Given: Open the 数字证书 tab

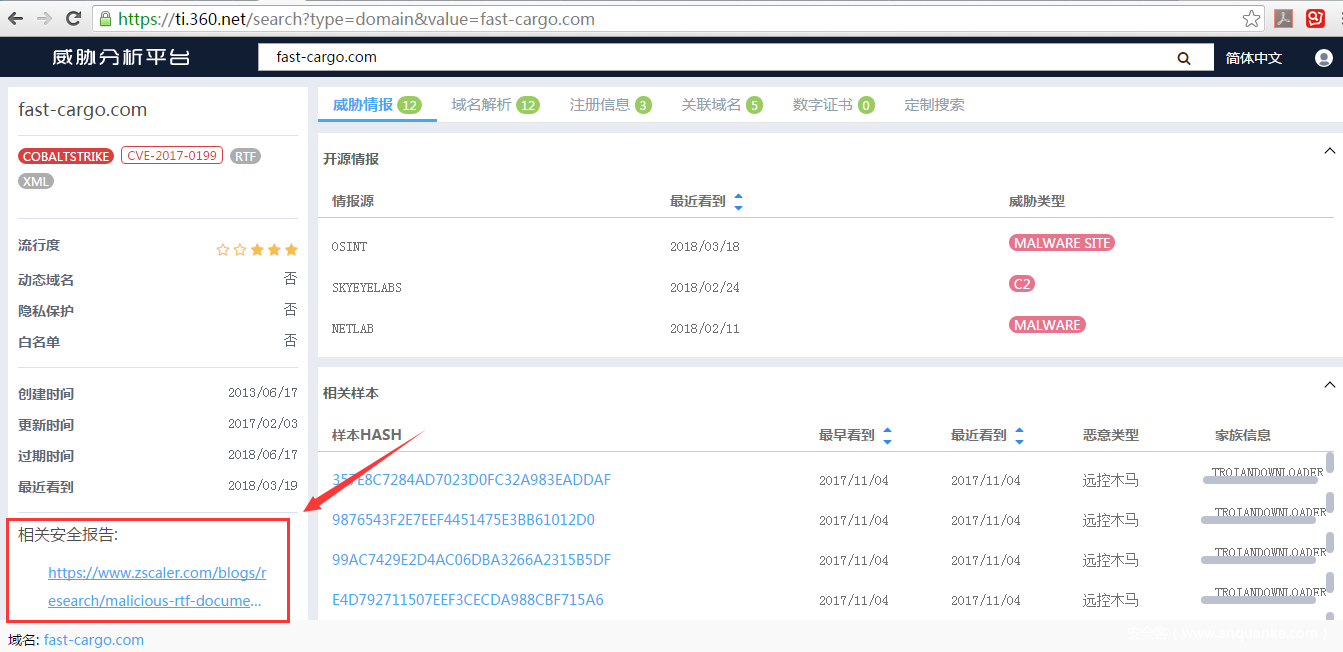Looking at the screenshot, I should tap(833, 105).
